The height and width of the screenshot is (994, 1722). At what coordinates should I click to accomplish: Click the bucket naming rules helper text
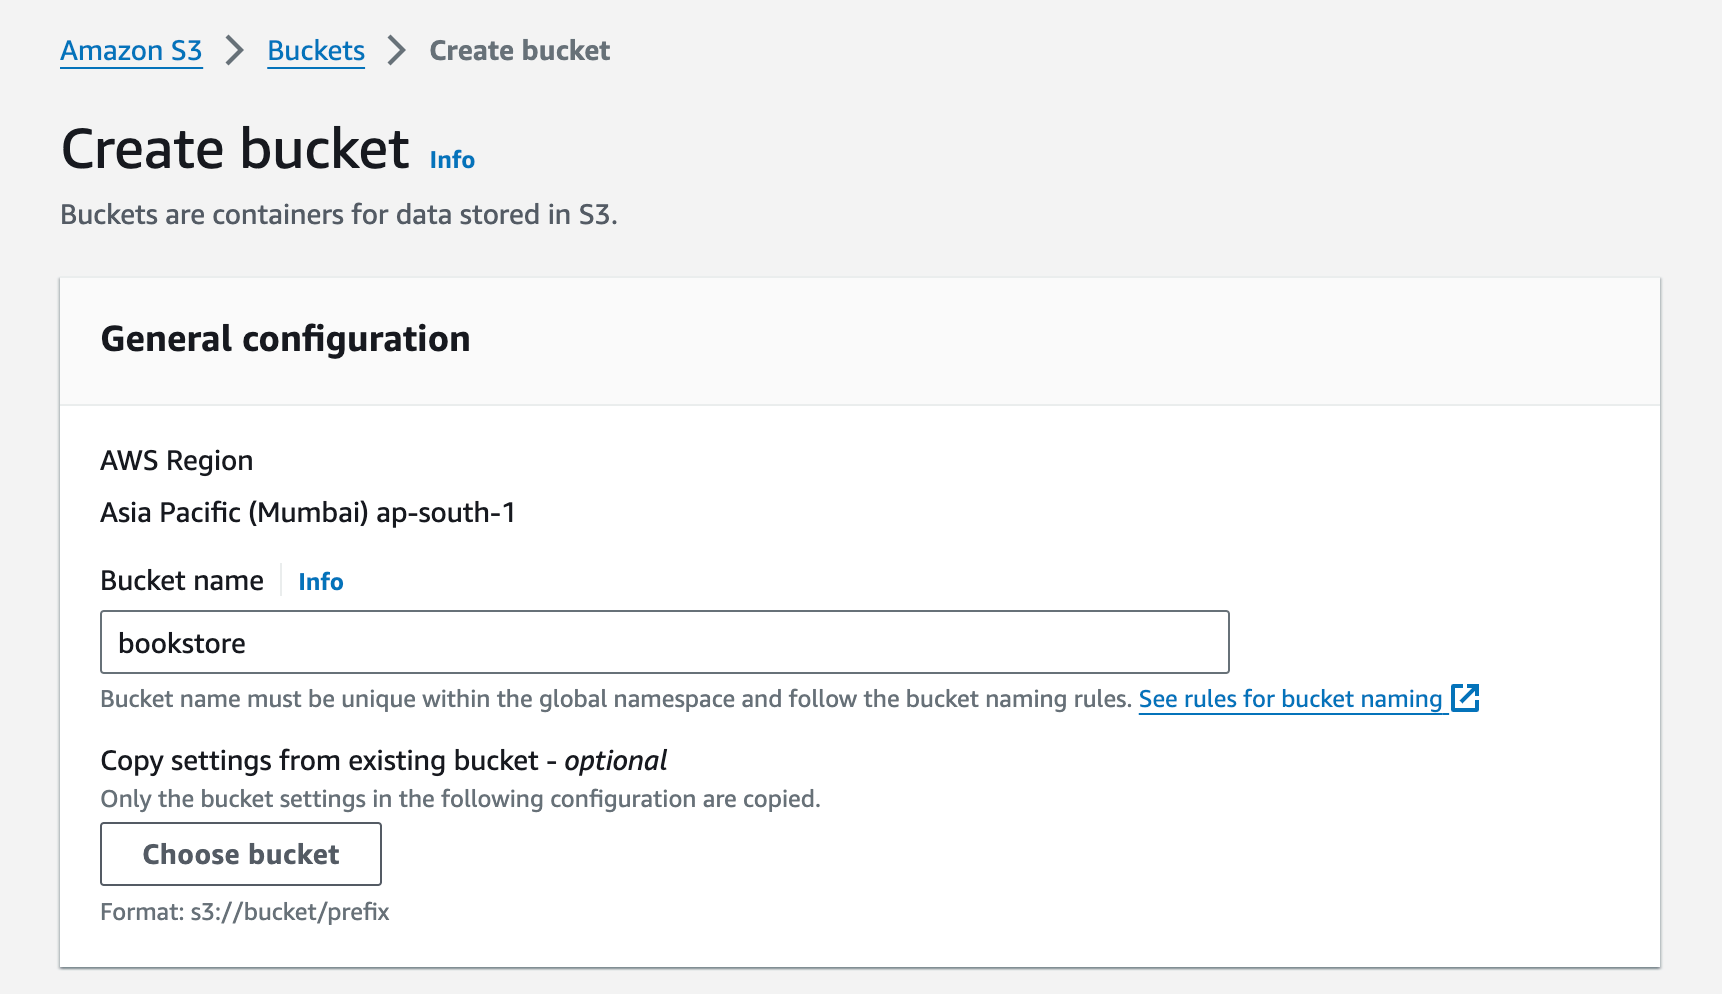pyautogui.click(x=615, y=698)
